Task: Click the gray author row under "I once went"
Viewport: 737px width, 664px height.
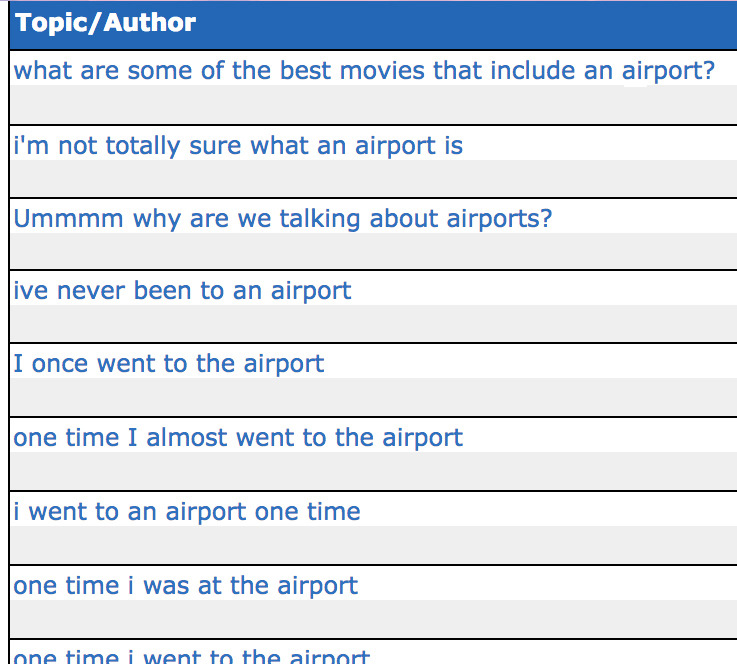Action: click(x=374, y=397)
